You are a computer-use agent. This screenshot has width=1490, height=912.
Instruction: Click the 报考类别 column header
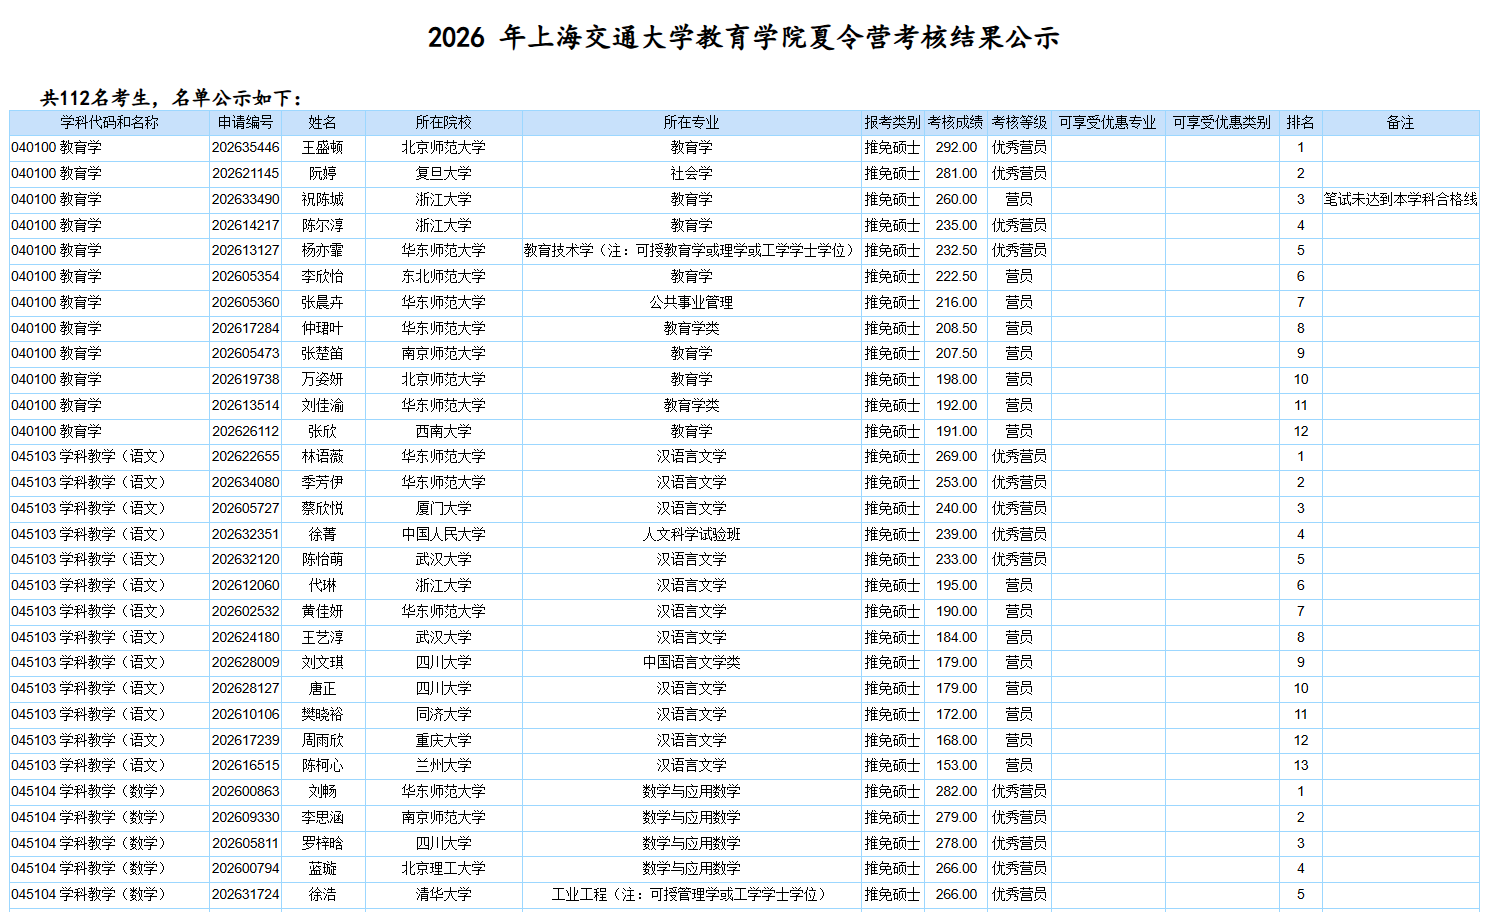892,122
